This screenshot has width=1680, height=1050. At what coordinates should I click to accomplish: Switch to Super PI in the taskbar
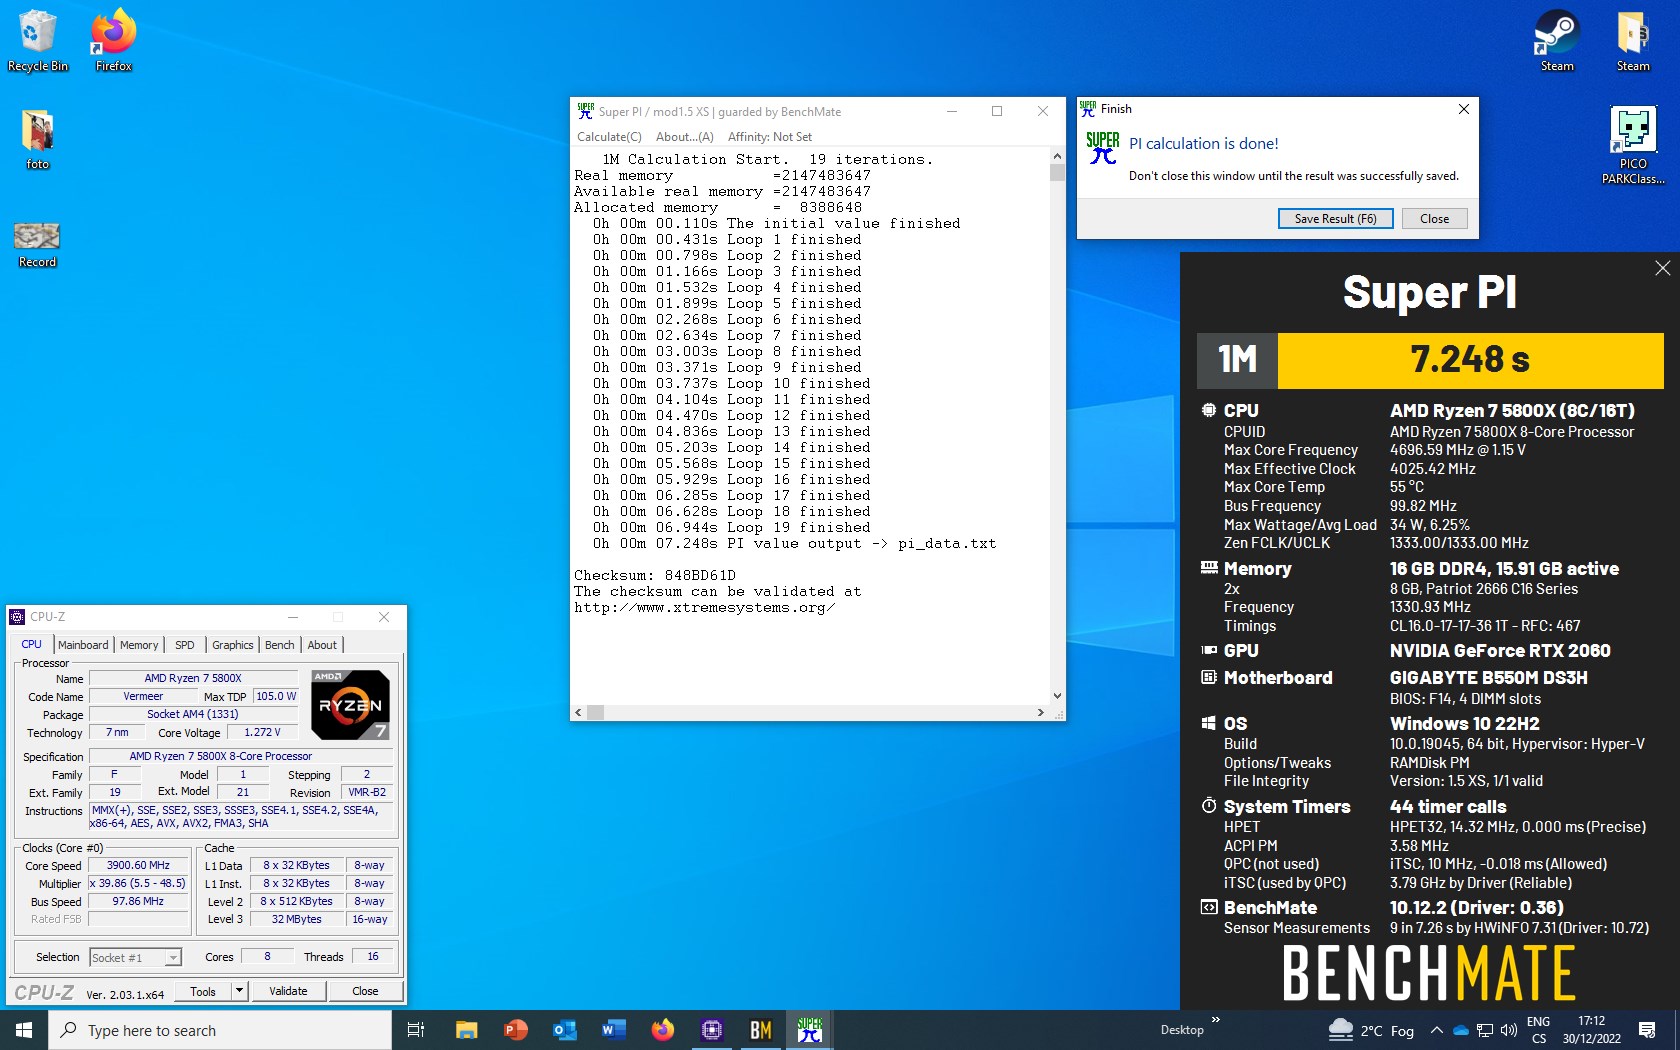[x=809, y=1030]
